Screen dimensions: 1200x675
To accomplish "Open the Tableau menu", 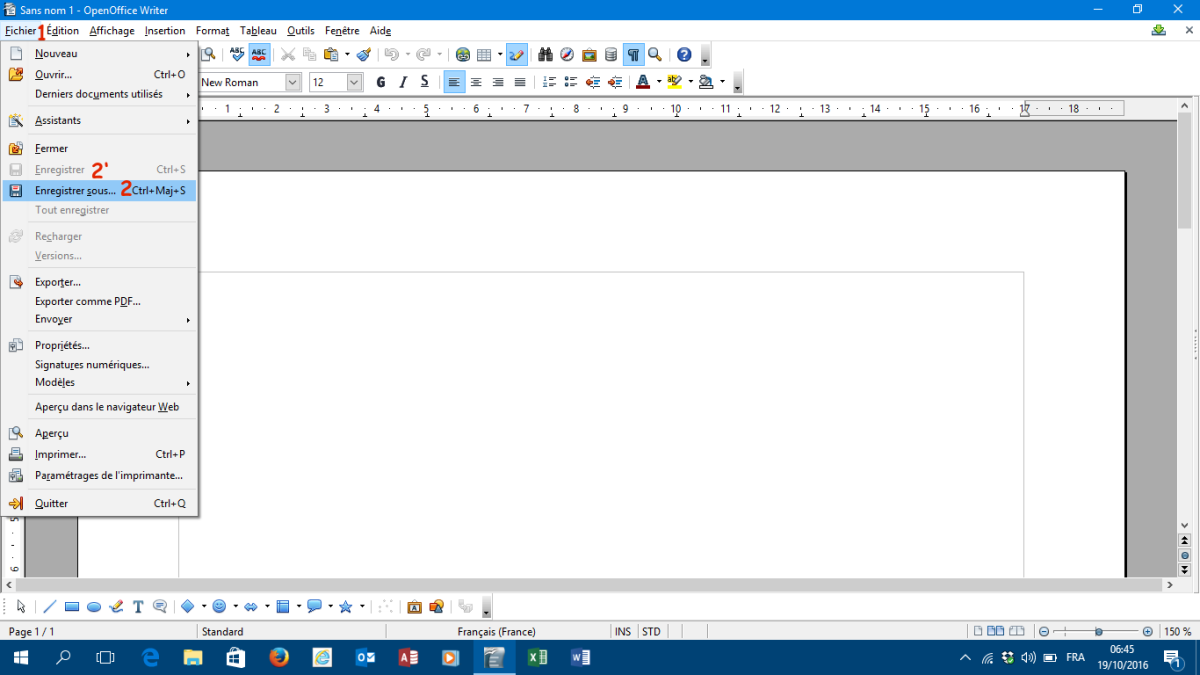I will coord(258,31).
